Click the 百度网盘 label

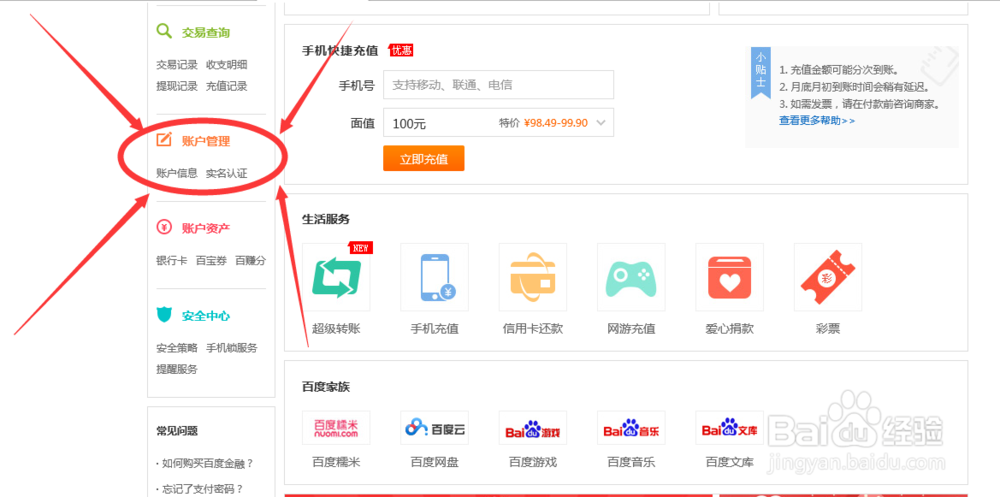[434, 462]
